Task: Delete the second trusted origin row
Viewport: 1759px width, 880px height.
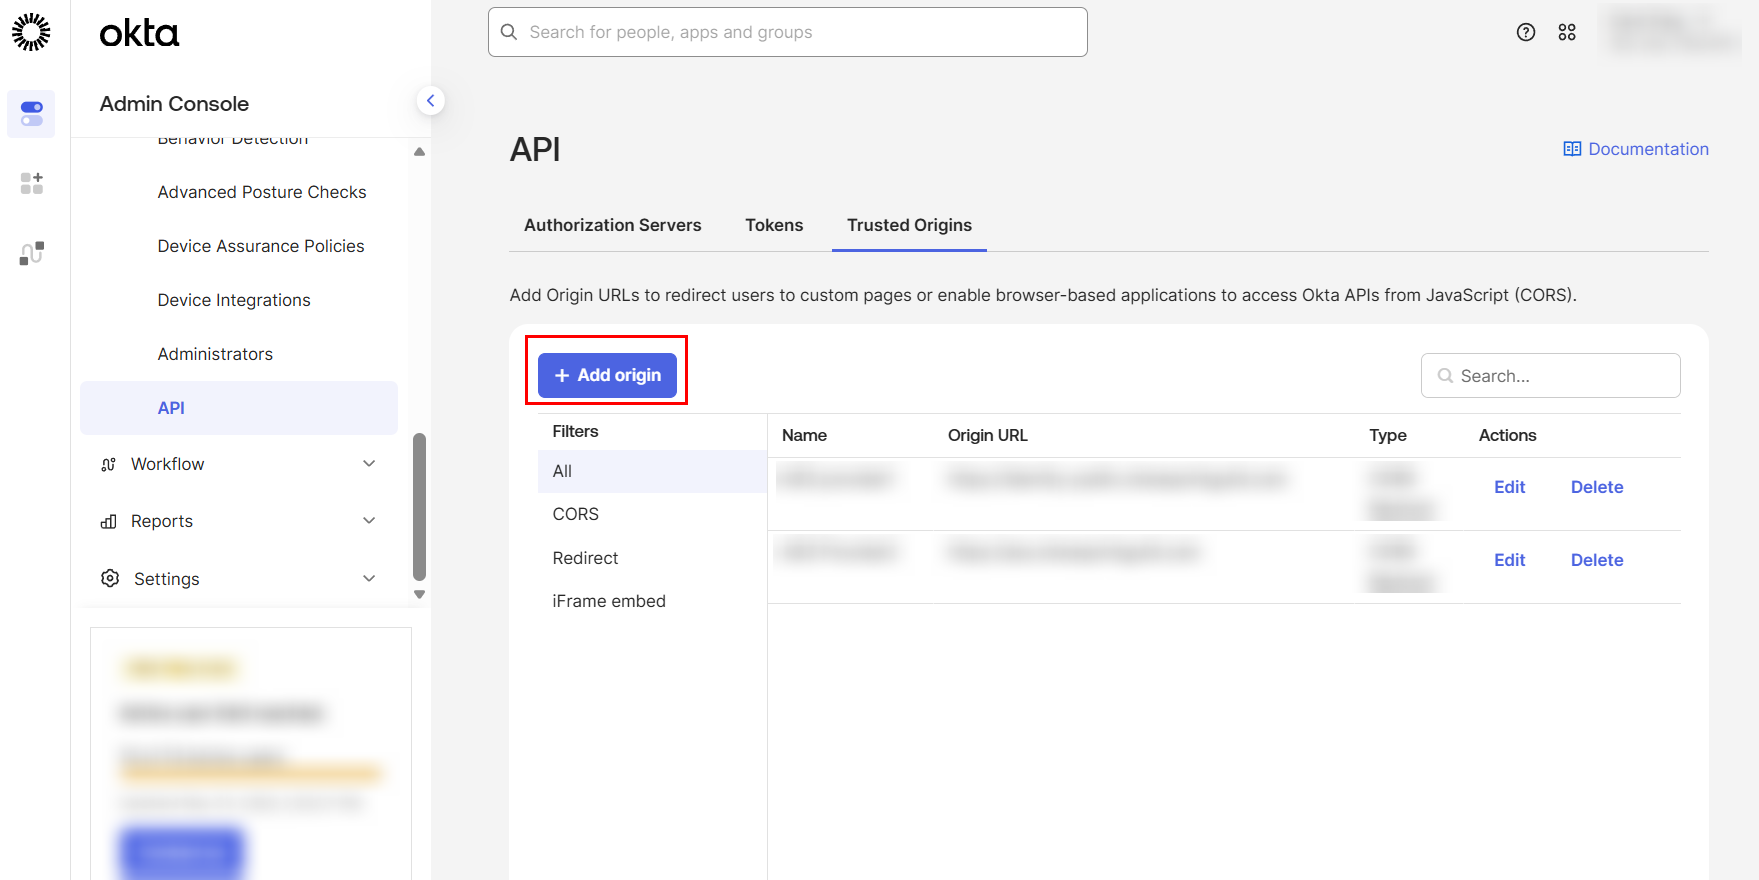Action: 1597,560
